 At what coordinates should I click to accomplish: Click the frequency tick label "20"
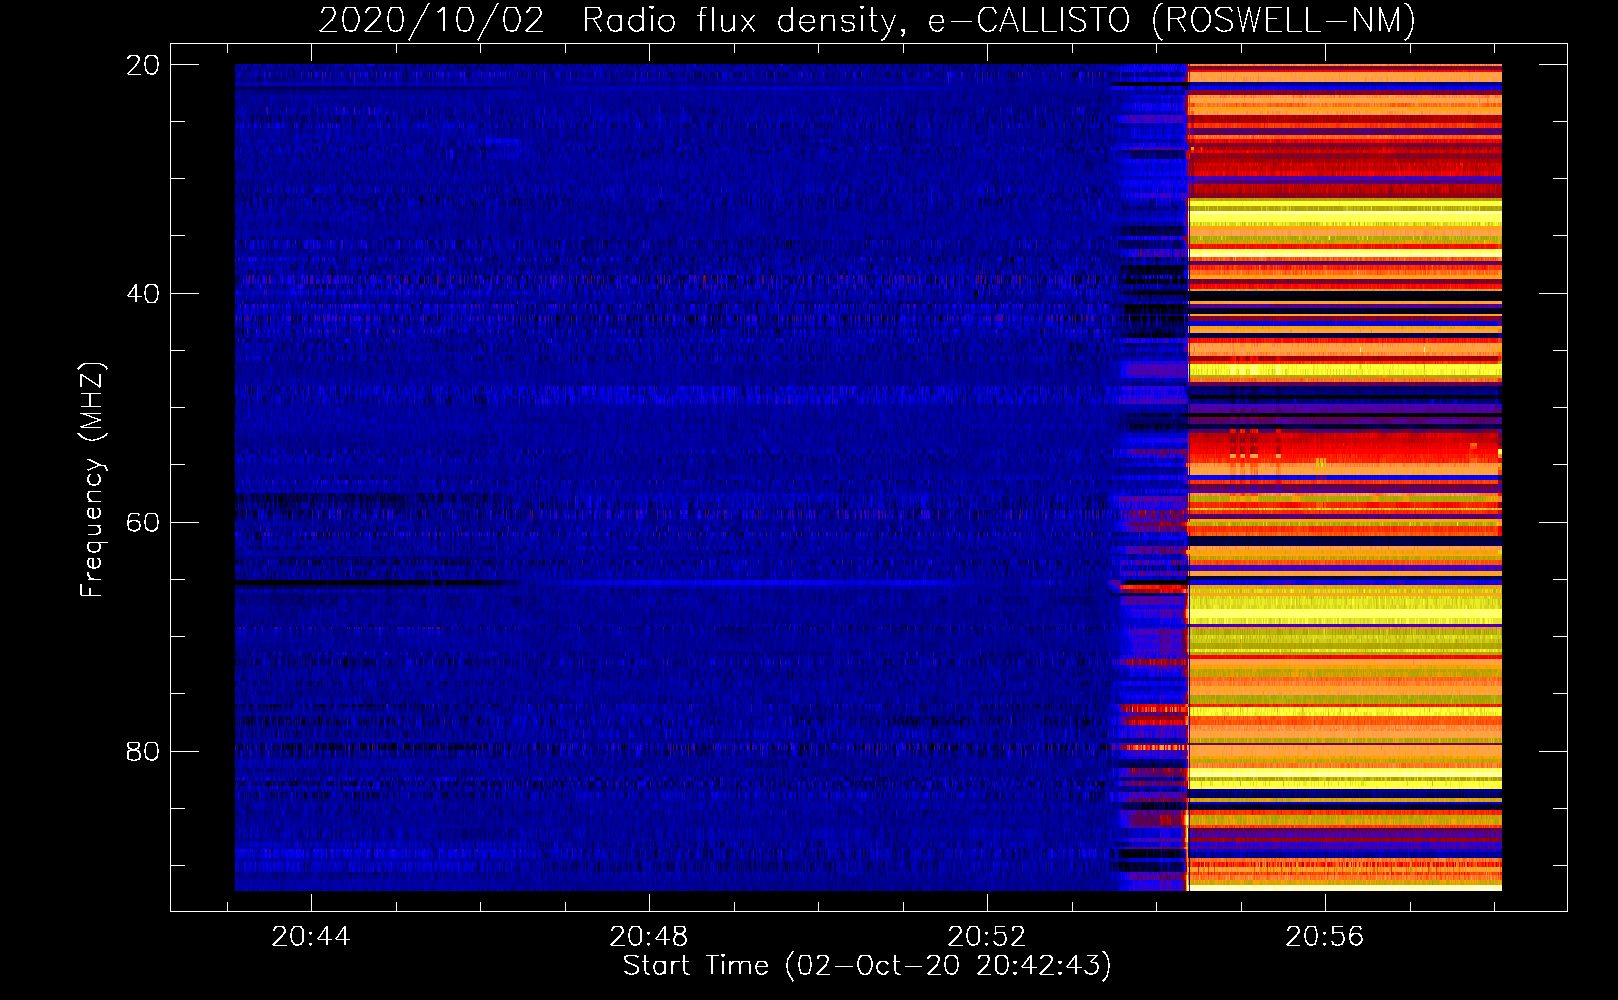[144, 65]
